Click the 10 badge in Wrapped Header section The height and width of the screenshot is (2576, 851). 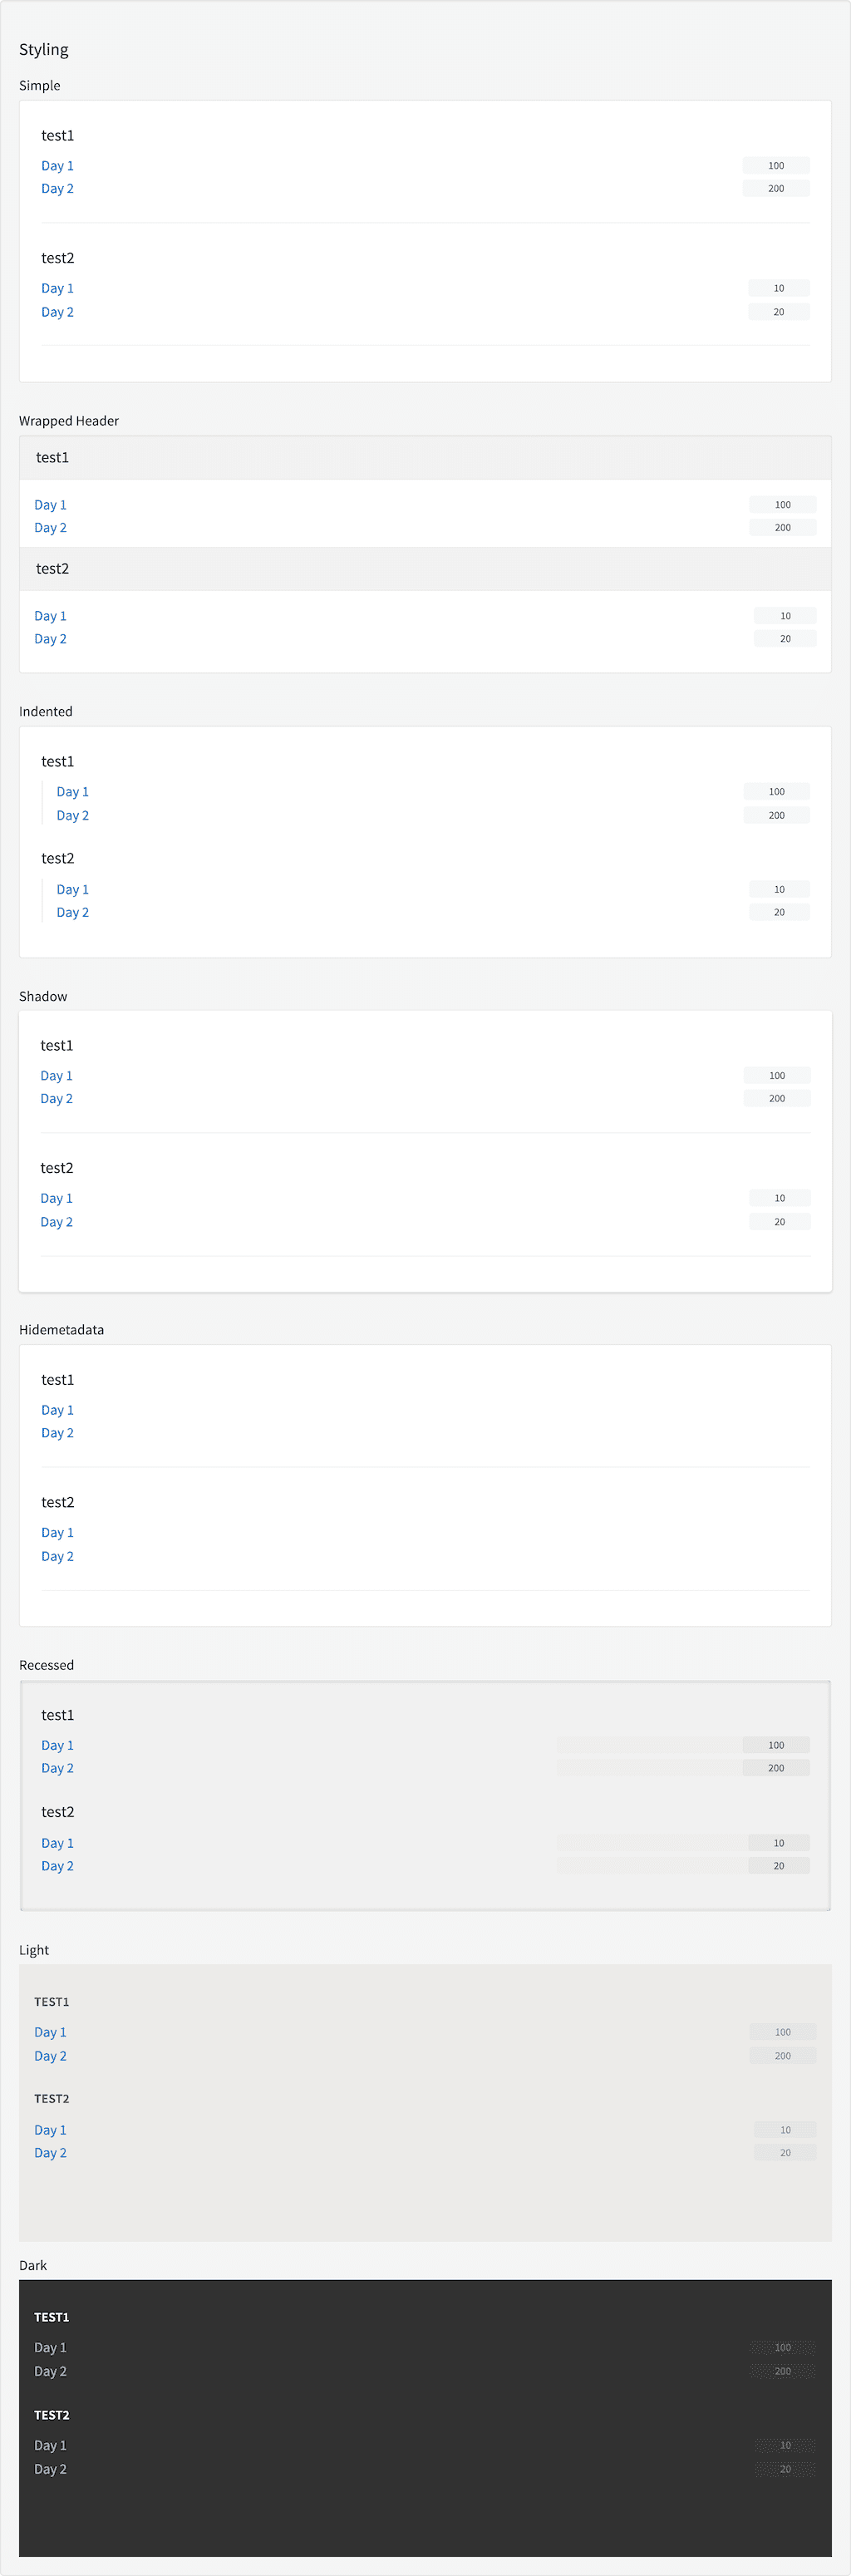[785, 616]
